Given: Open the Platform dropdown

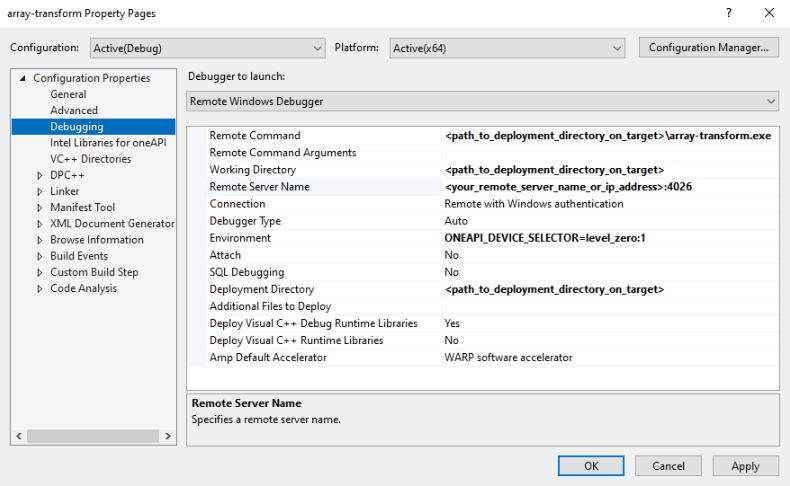Looking at the screenshot, I should 507,48.
